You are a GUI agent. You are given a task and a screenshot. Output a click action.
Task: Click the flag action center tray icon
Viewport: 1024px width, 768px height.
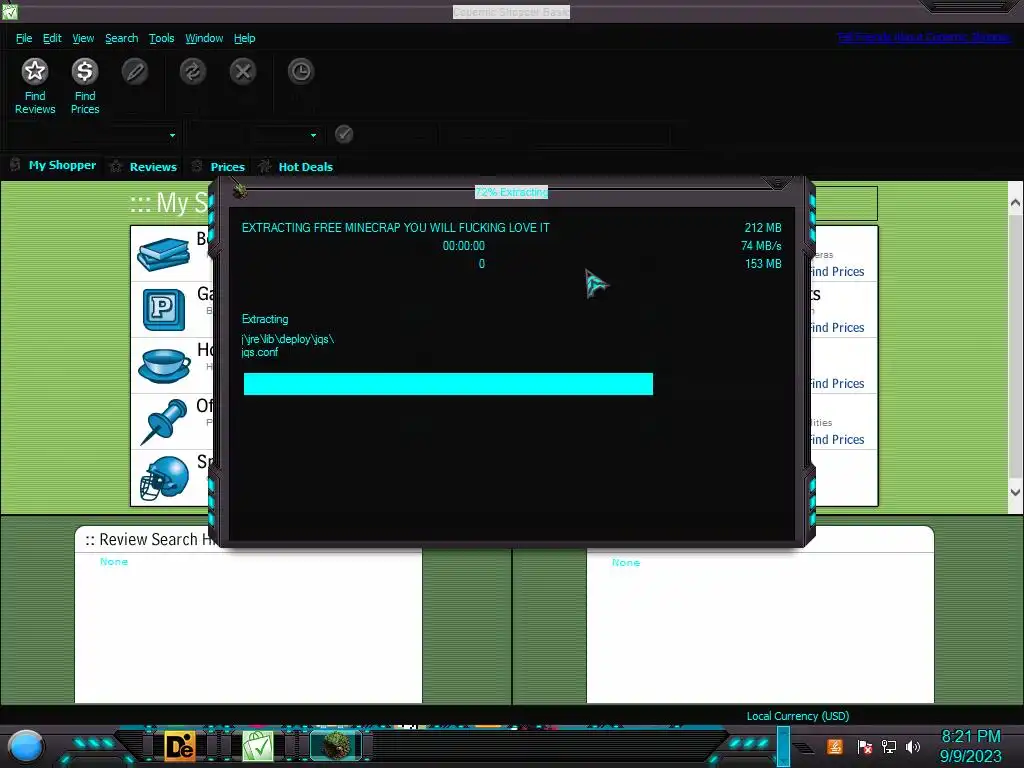tap(865, 747)
